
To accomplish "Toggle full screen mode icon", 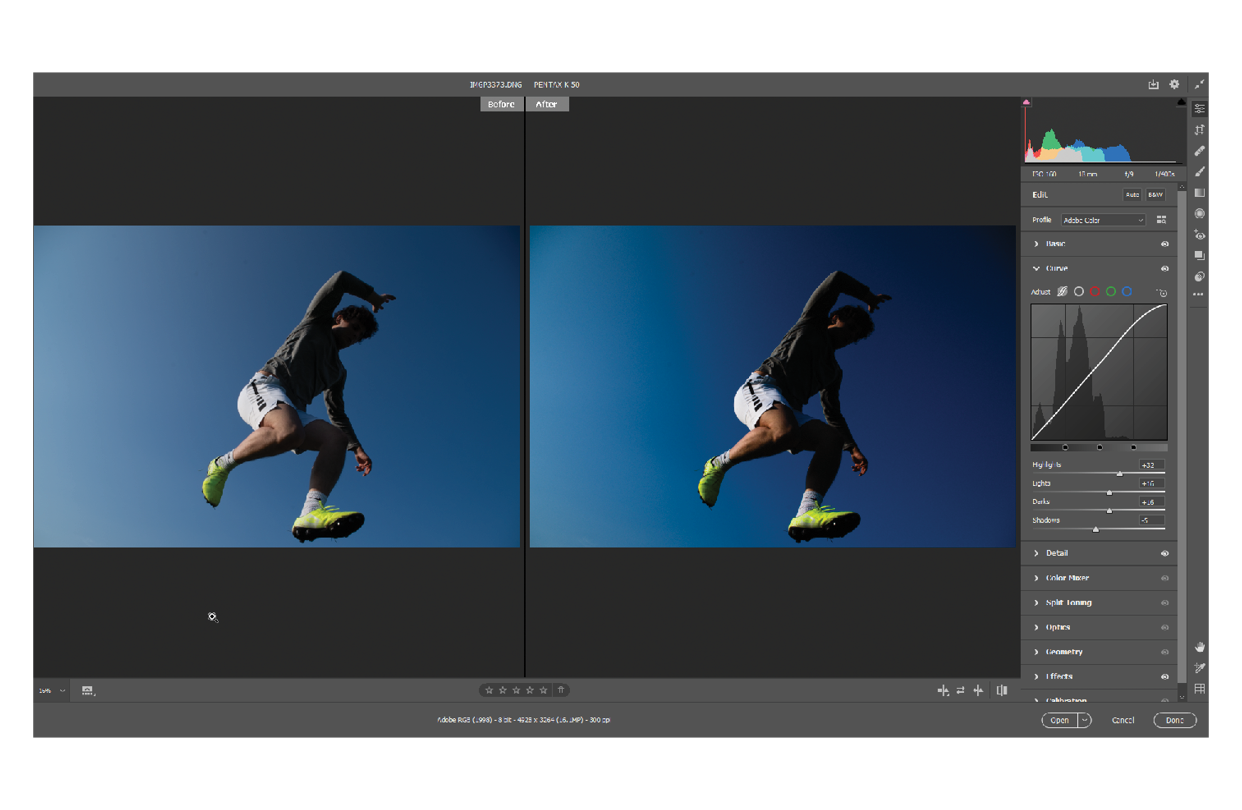I will [1198, 85].
